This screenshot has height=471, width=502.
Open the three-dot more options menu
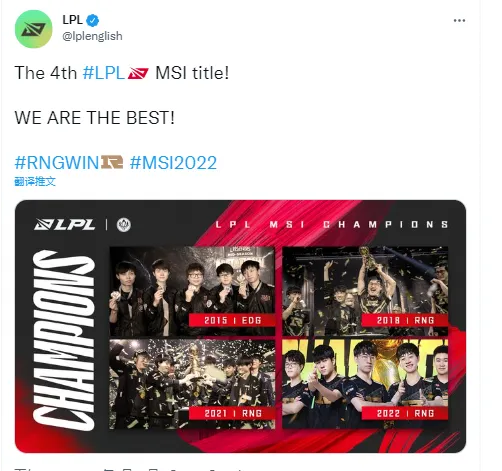[459, 21]
